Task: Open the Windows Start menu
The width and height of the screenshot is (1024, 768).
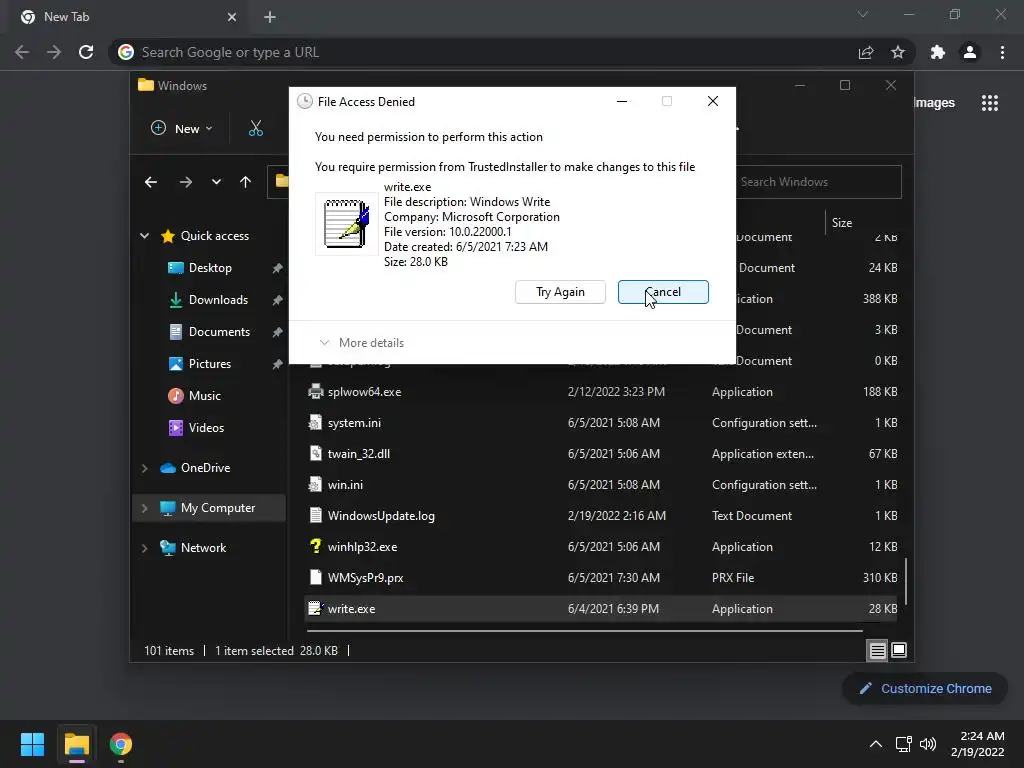Action: (32, 744)
